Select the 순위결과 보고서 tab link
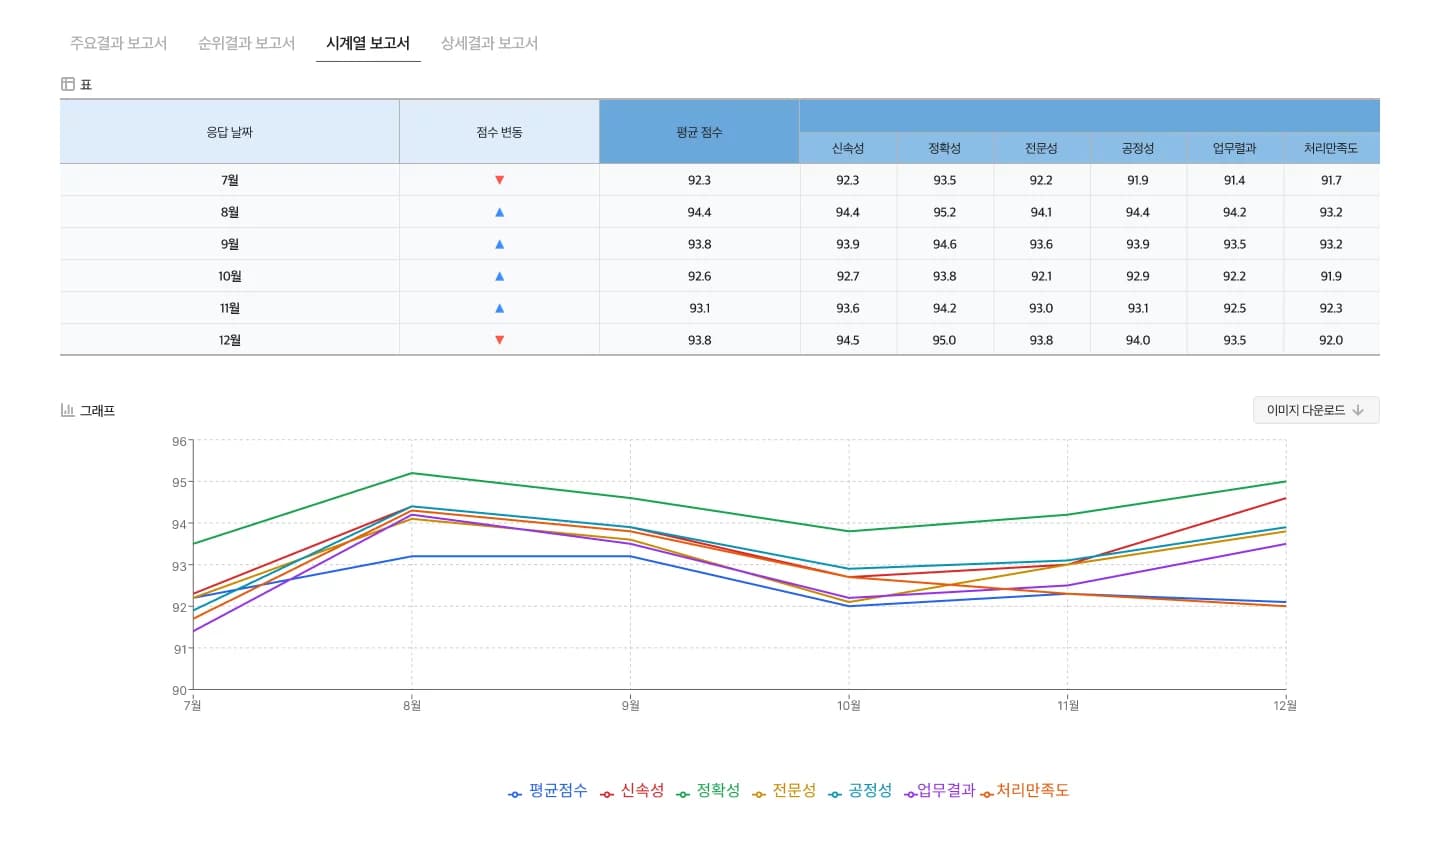This screenshot has height=861, width=1440. pos(246,43)
